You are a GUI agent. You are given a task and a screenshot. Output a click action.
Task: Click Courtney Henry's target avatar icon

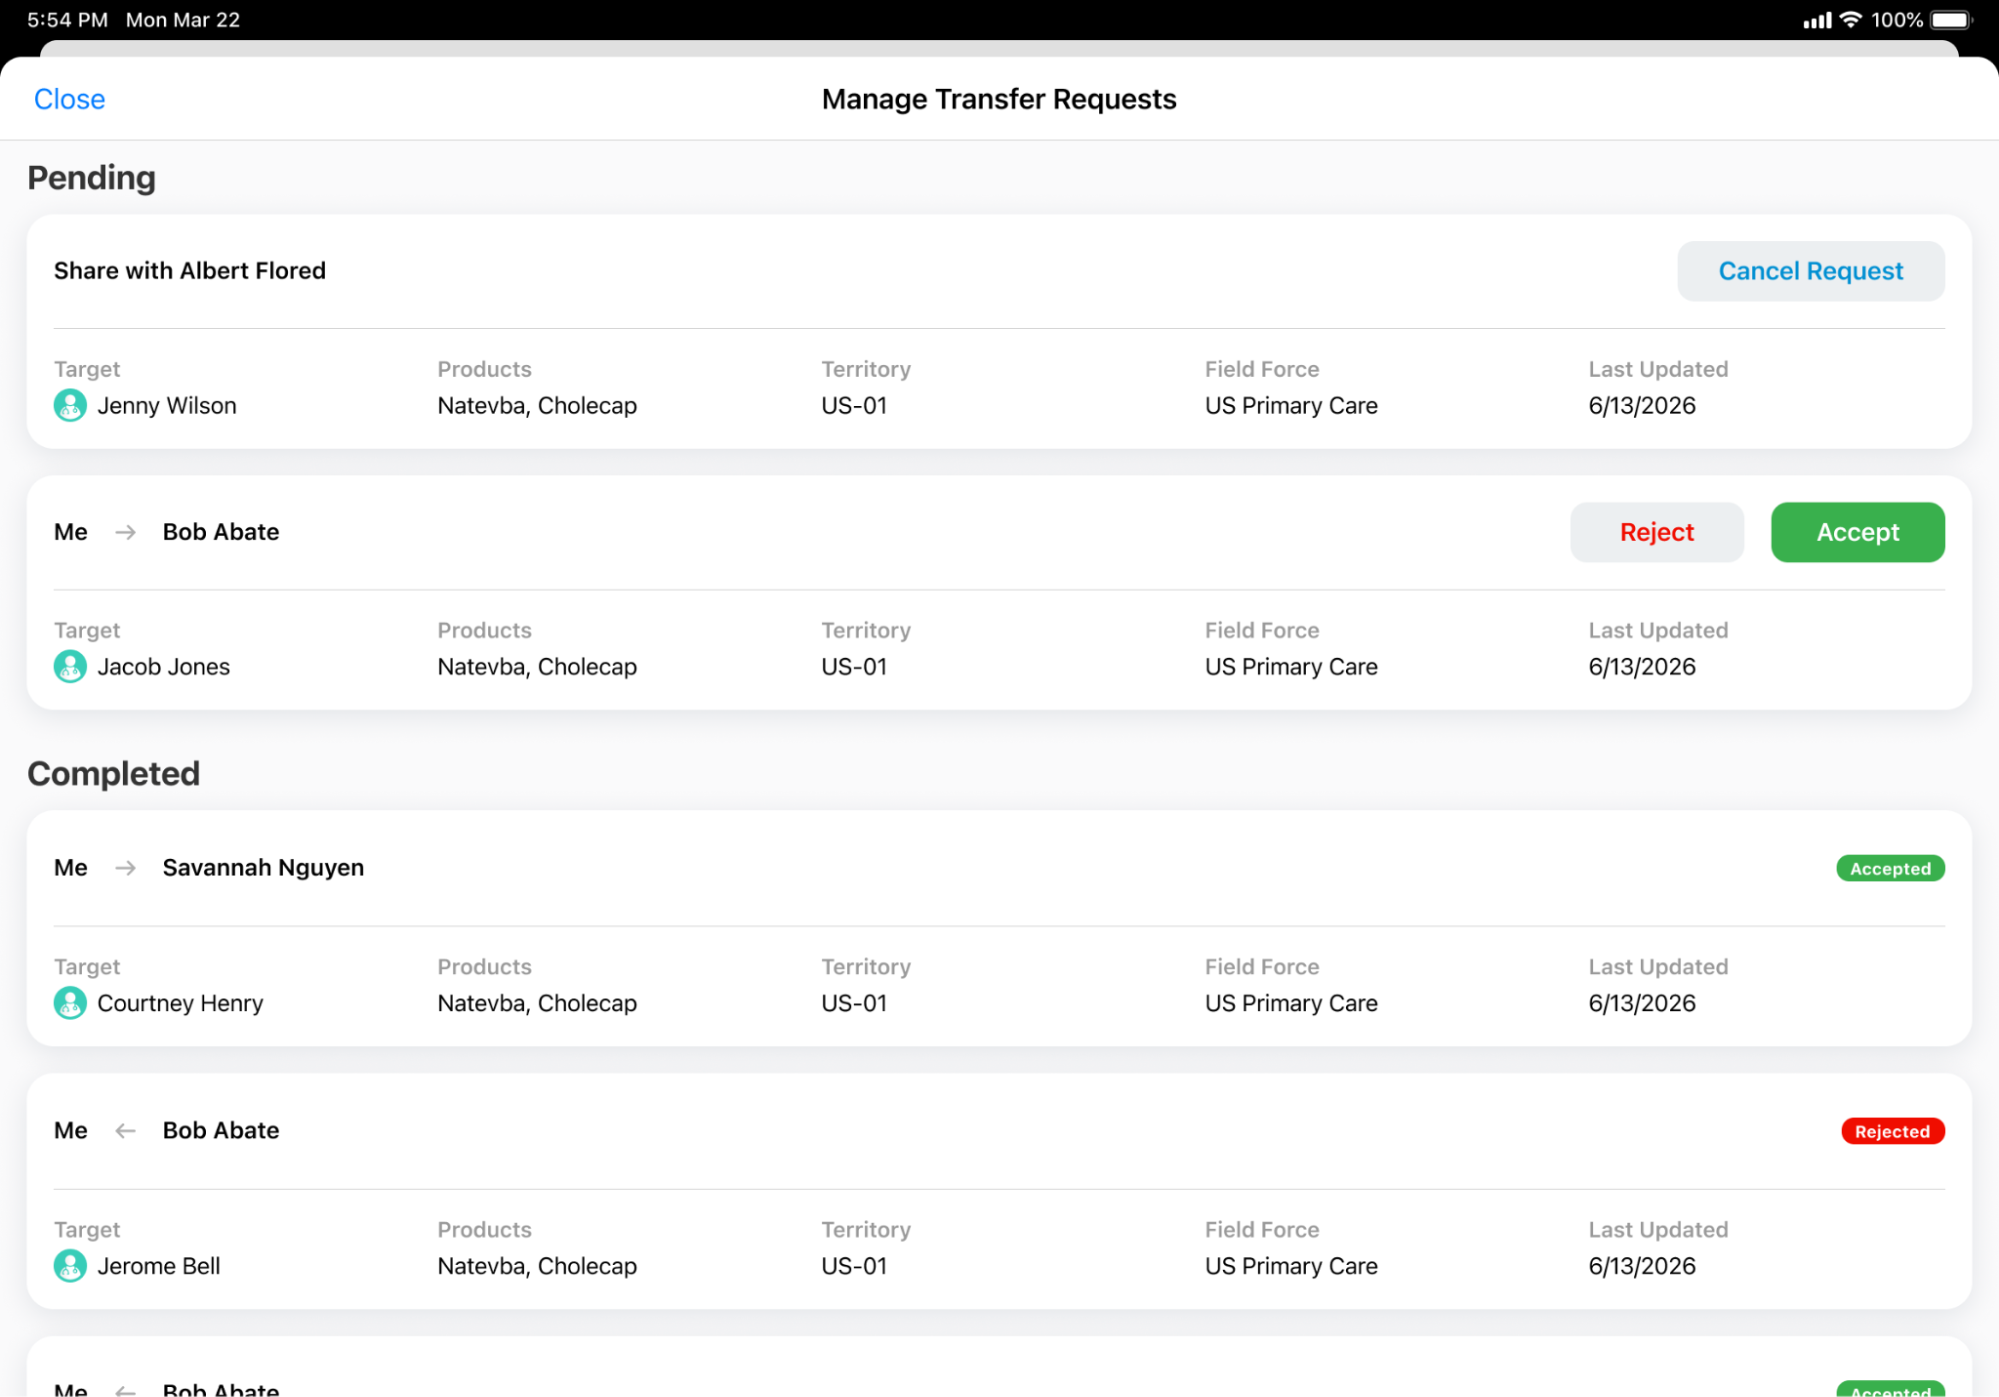point(70,1002)
